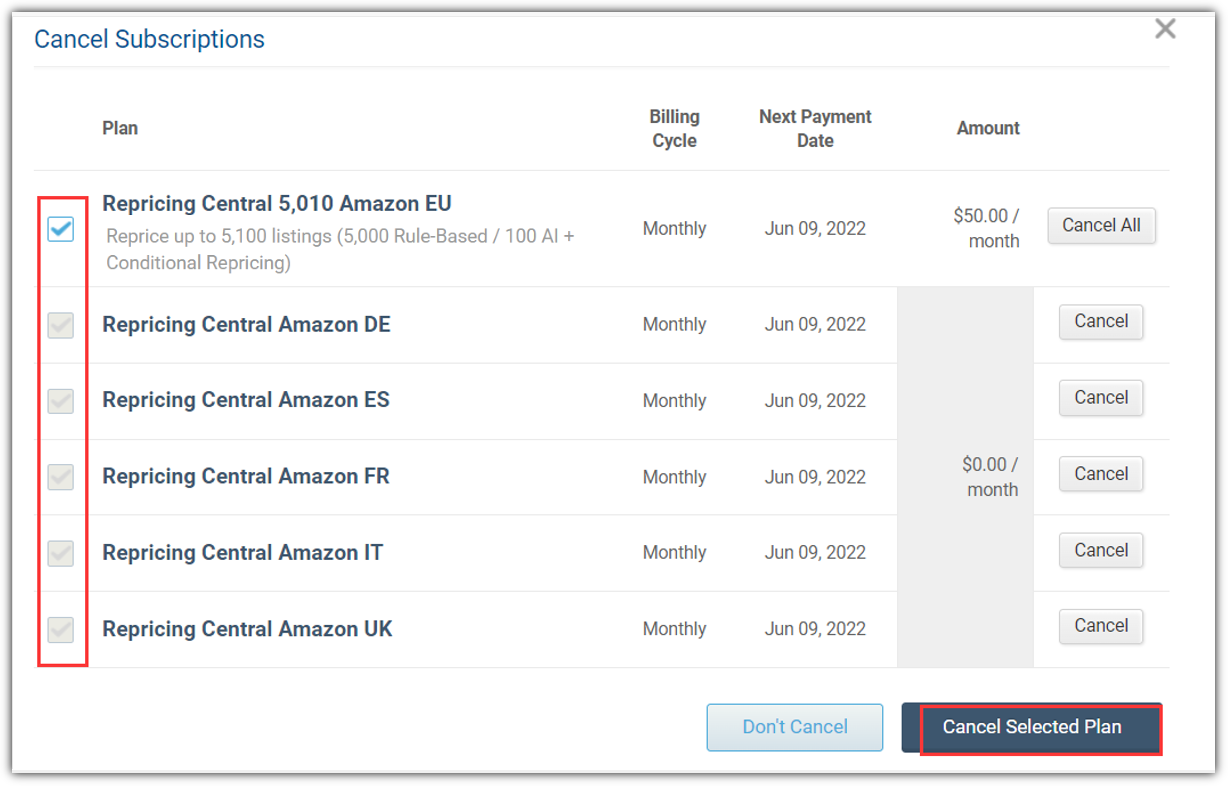Select the Repricing Central 5,010 Amazon EU title
Viewport: 1228px width, 786px height.
point(277,204)
